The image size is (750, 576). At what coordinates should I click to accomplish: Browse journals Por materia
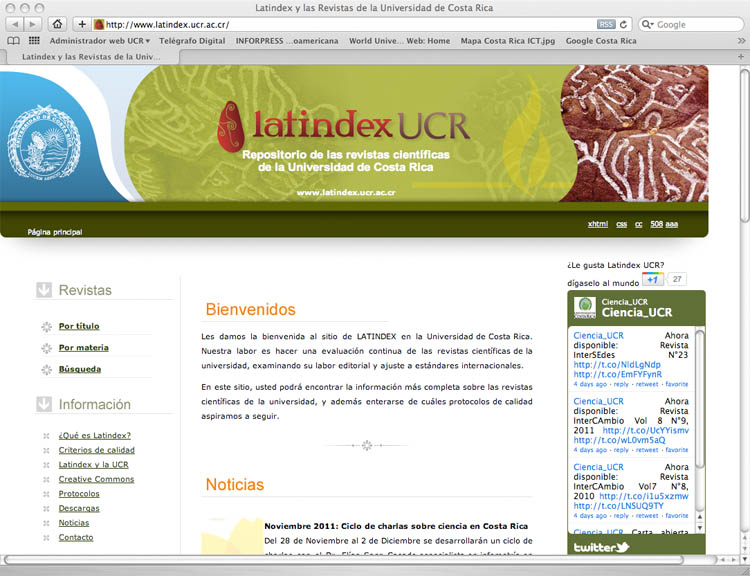(84, 348)
